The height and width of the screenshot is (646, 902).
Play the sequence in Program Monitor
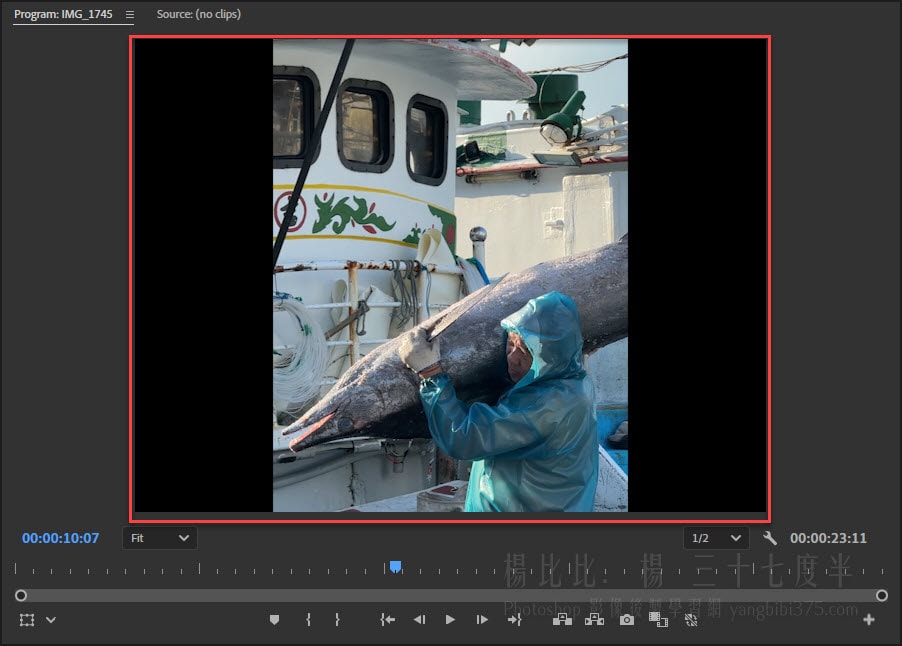click(450, 620)
